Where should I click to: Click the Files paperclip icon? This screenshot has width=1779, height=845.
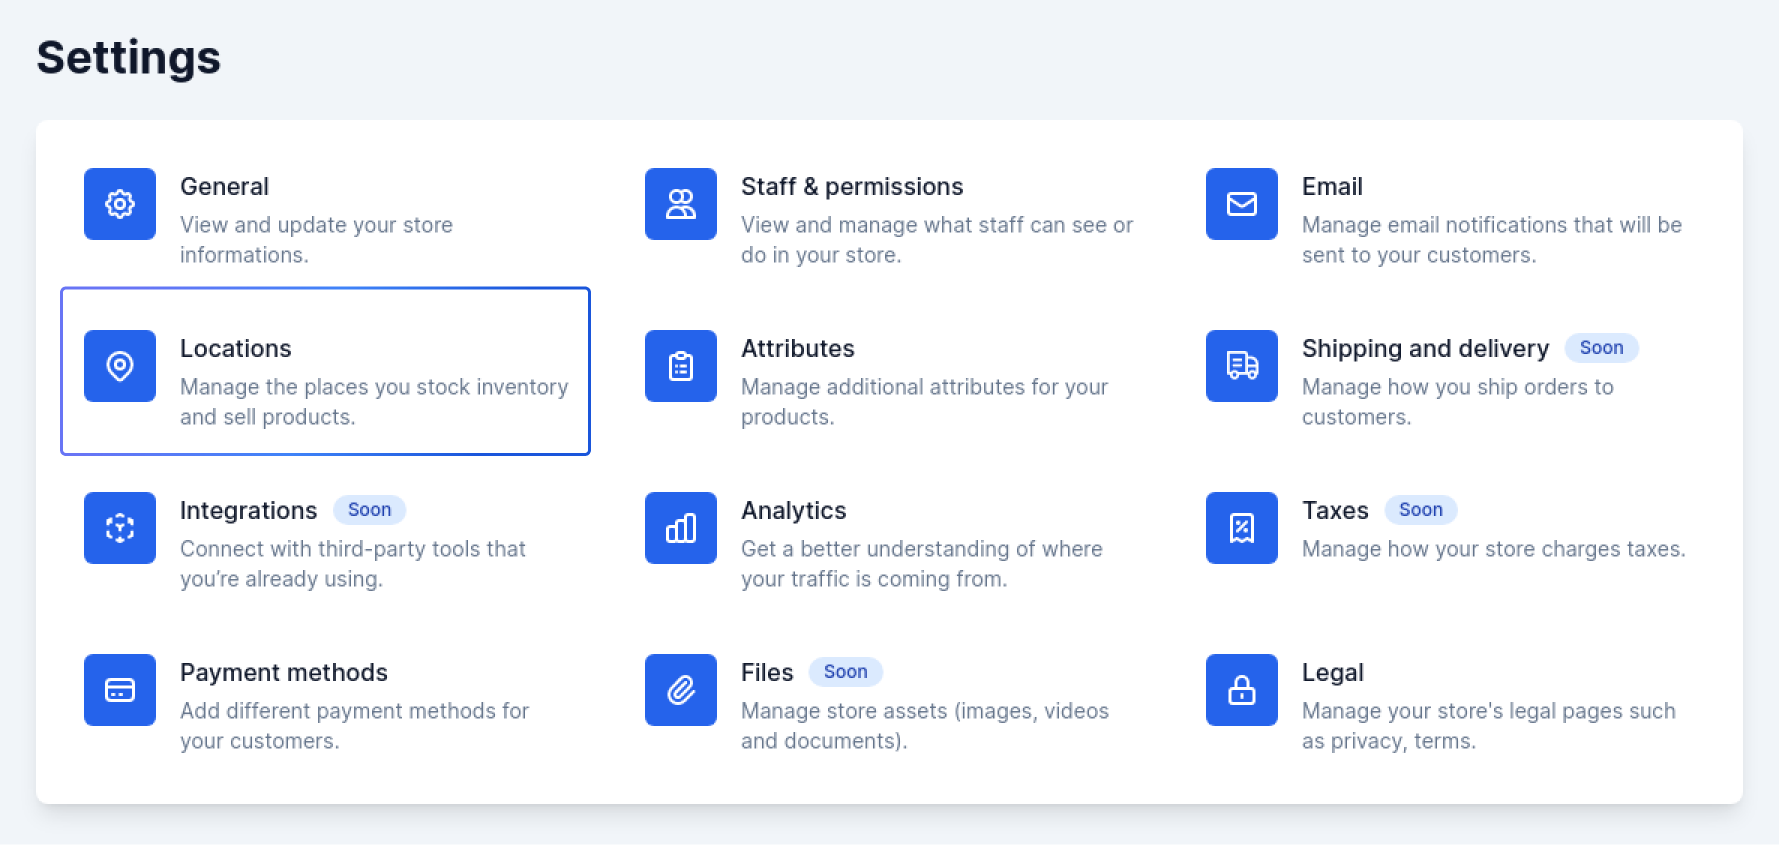click(681, 690)
